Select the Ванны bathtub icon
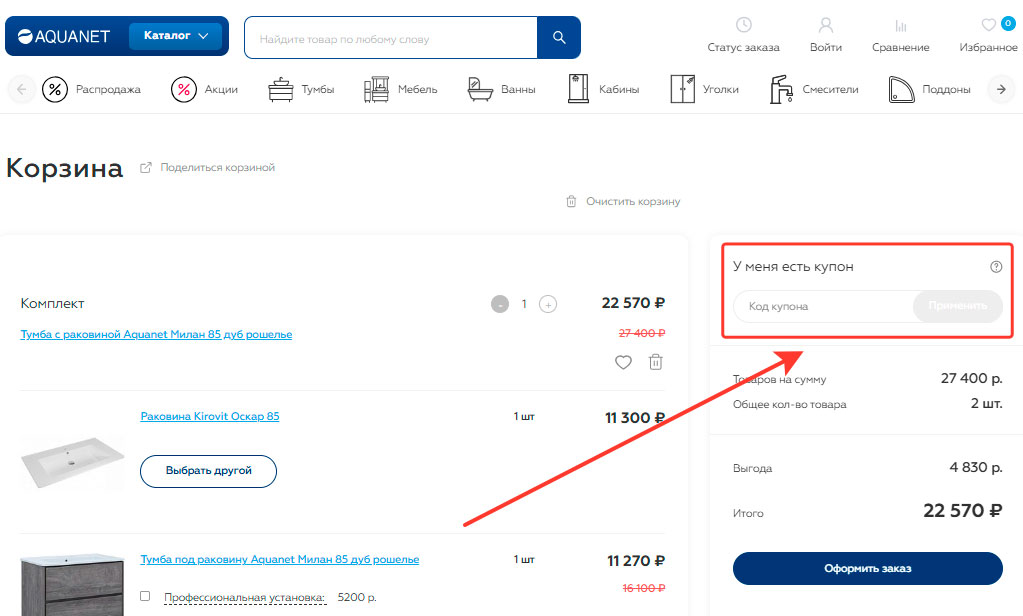The height and width of the screenshot is (616, 1023). pos(480,89)
